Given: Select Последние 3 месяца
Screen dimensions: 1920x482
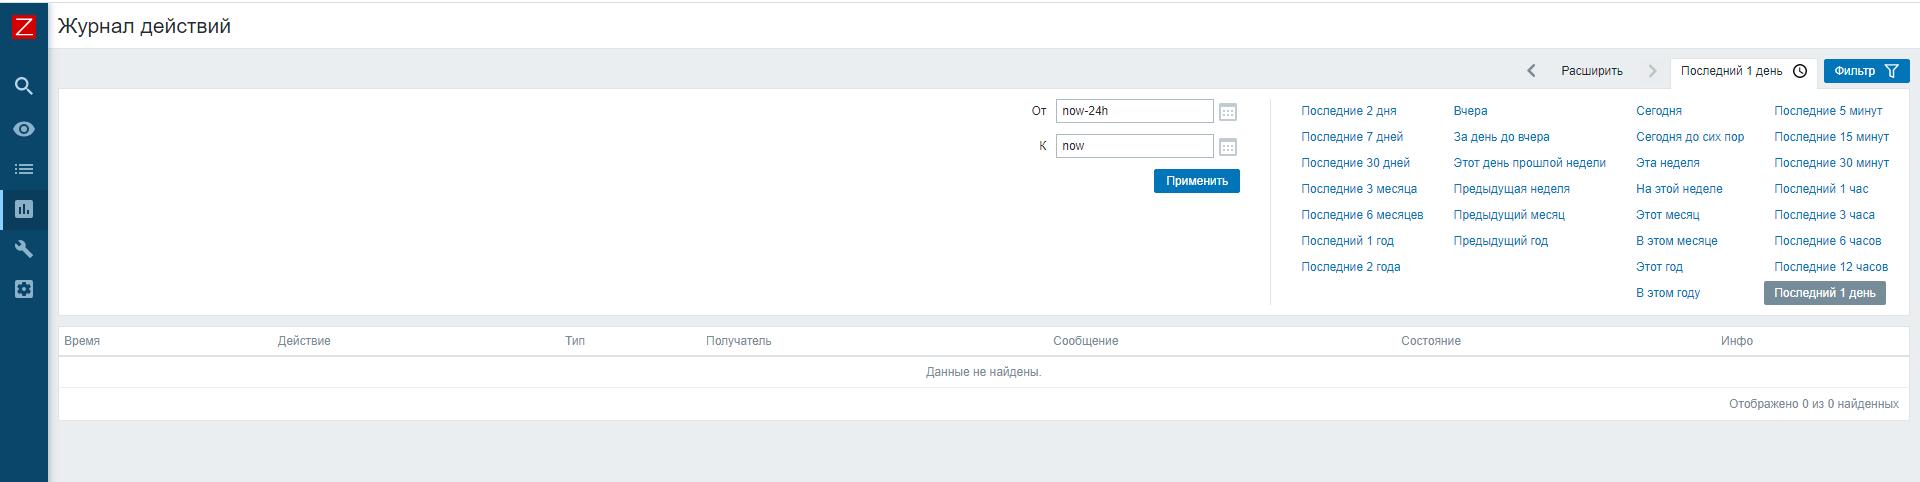Looking at the screenshot, I should pyautogui.click(x=1358, y=189).
